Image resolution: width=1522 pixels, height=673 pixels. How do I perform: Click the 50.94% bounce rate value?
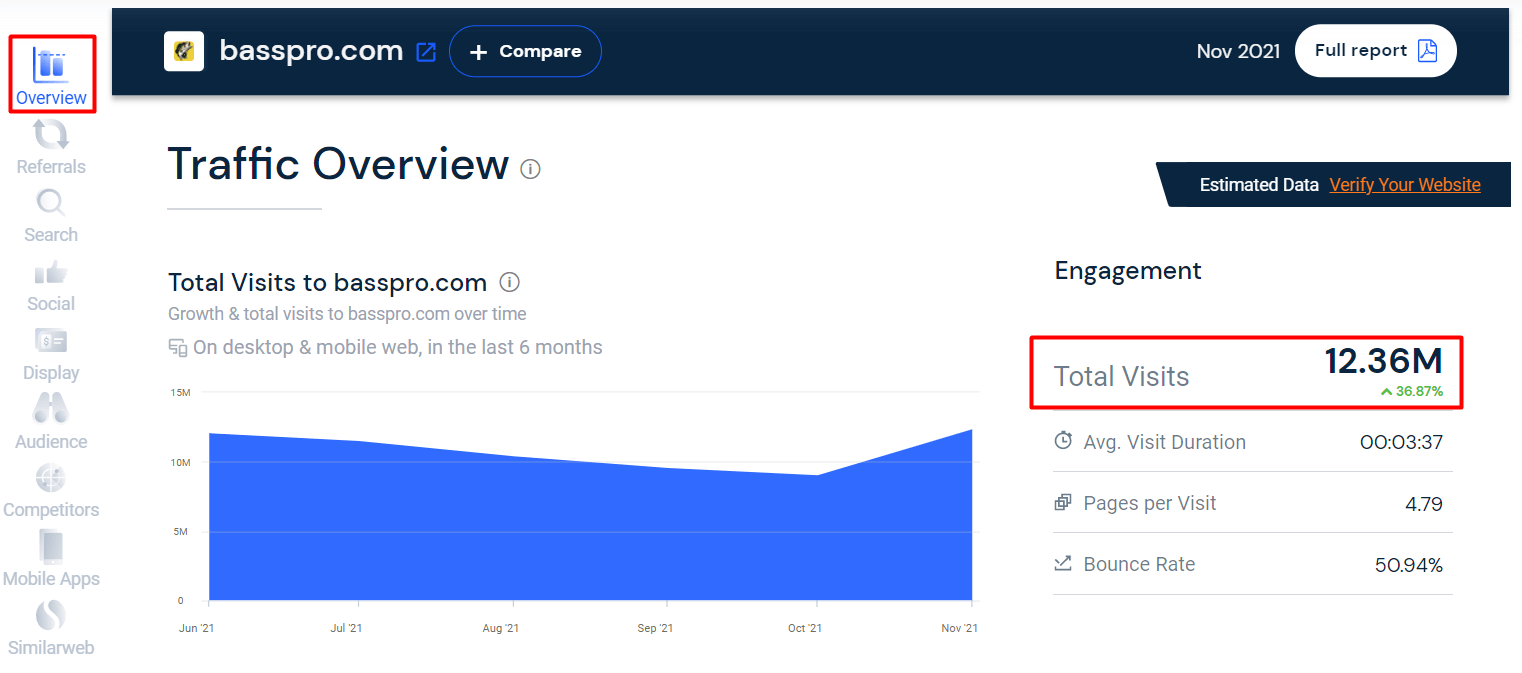1409,565
